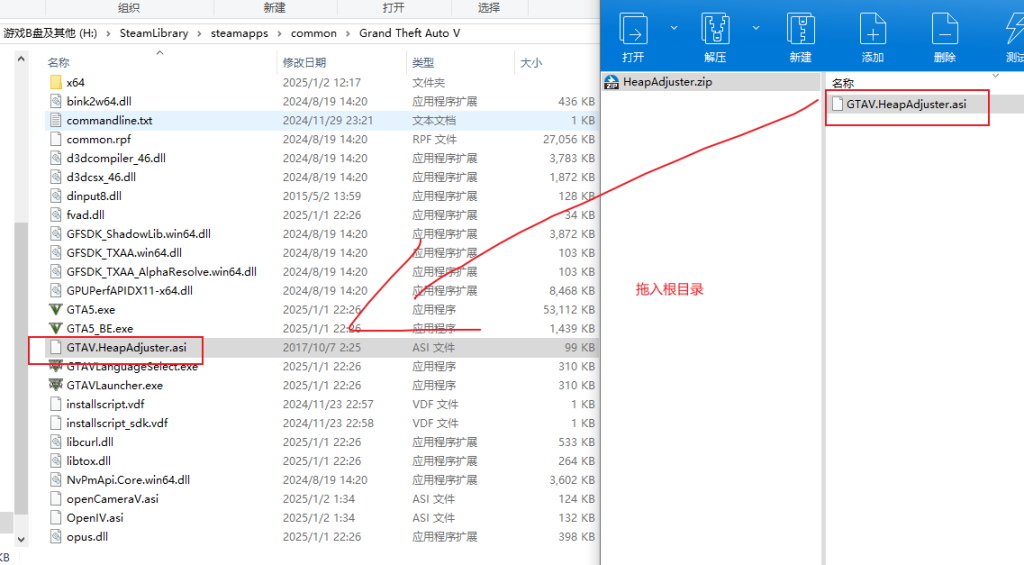Select GPUPerfAPIDX11-x64.dll file name
The image size is (1024, 565).
point(129,291)
